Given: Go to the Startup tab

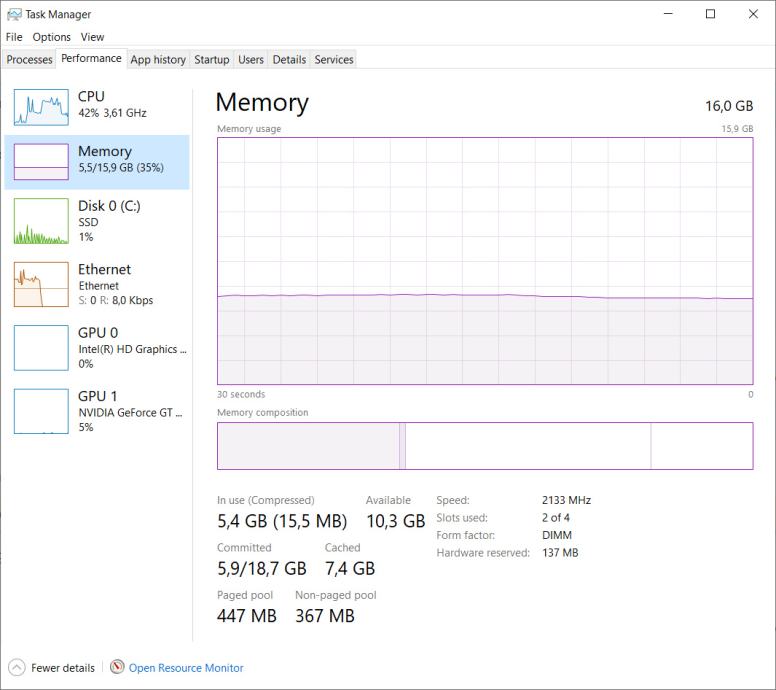Looking at the screenshot, I should [212, 60].
